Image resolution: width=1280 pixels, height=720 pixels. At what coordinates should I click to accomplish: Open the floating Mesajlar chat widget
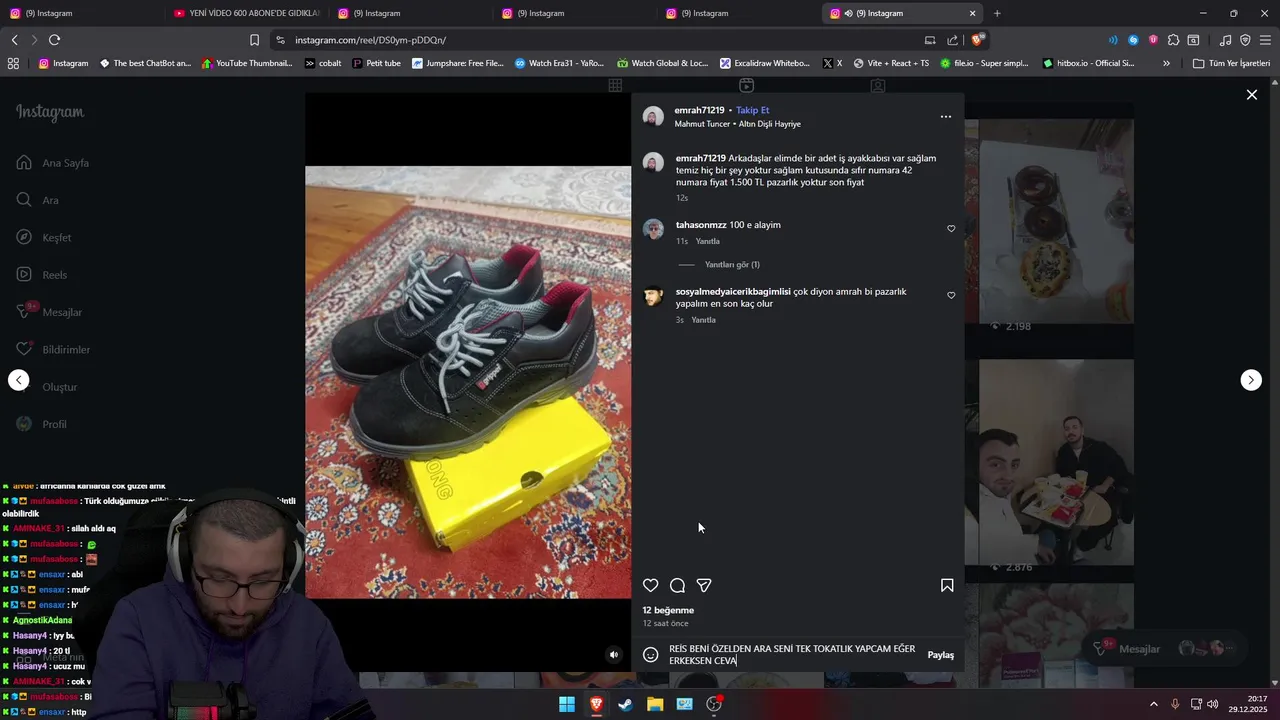1165,649
